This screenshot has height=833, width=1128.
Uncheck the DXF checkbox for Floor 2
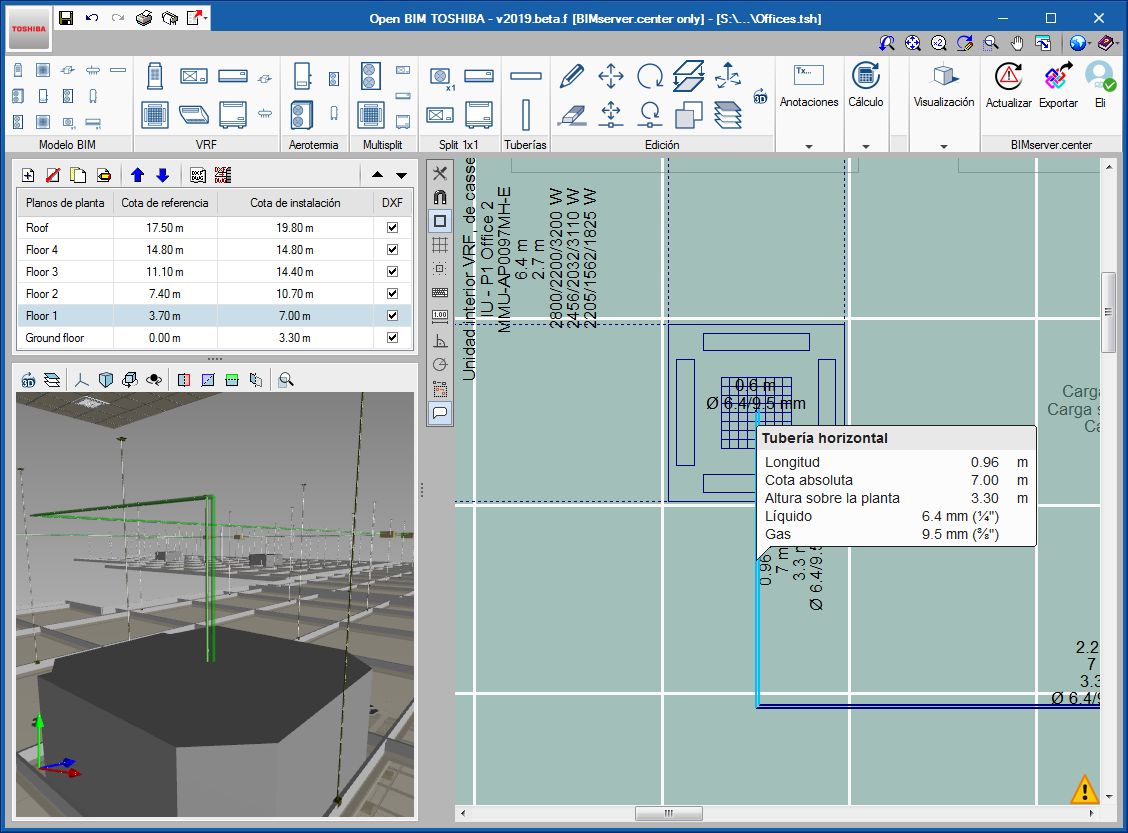tap(392, 293)
